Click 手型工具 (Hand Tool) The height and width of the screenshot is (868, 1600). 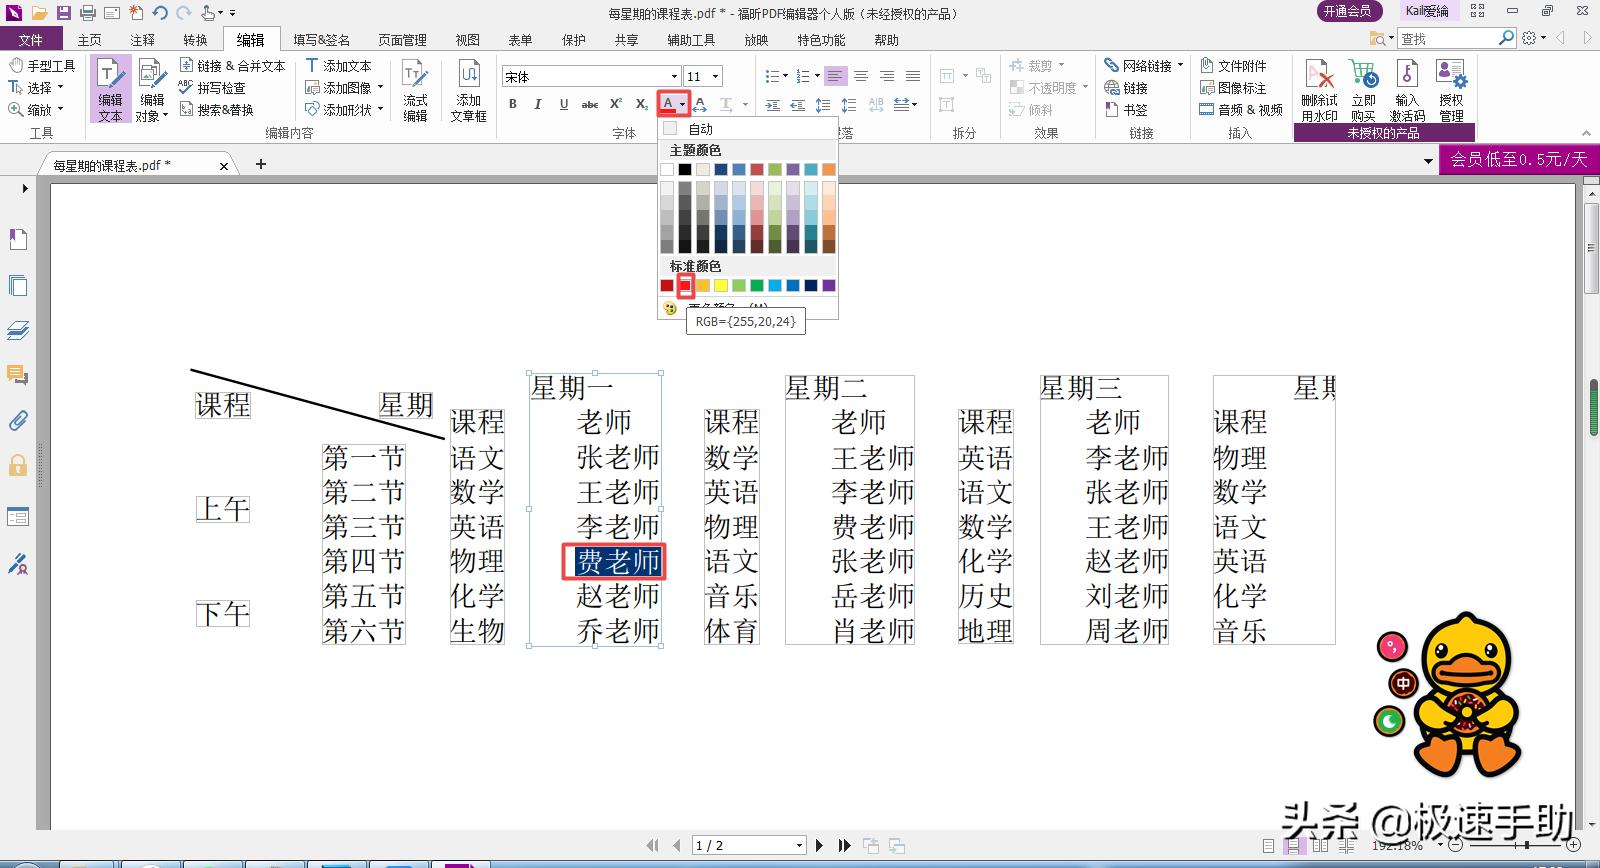tap(42, 66)
